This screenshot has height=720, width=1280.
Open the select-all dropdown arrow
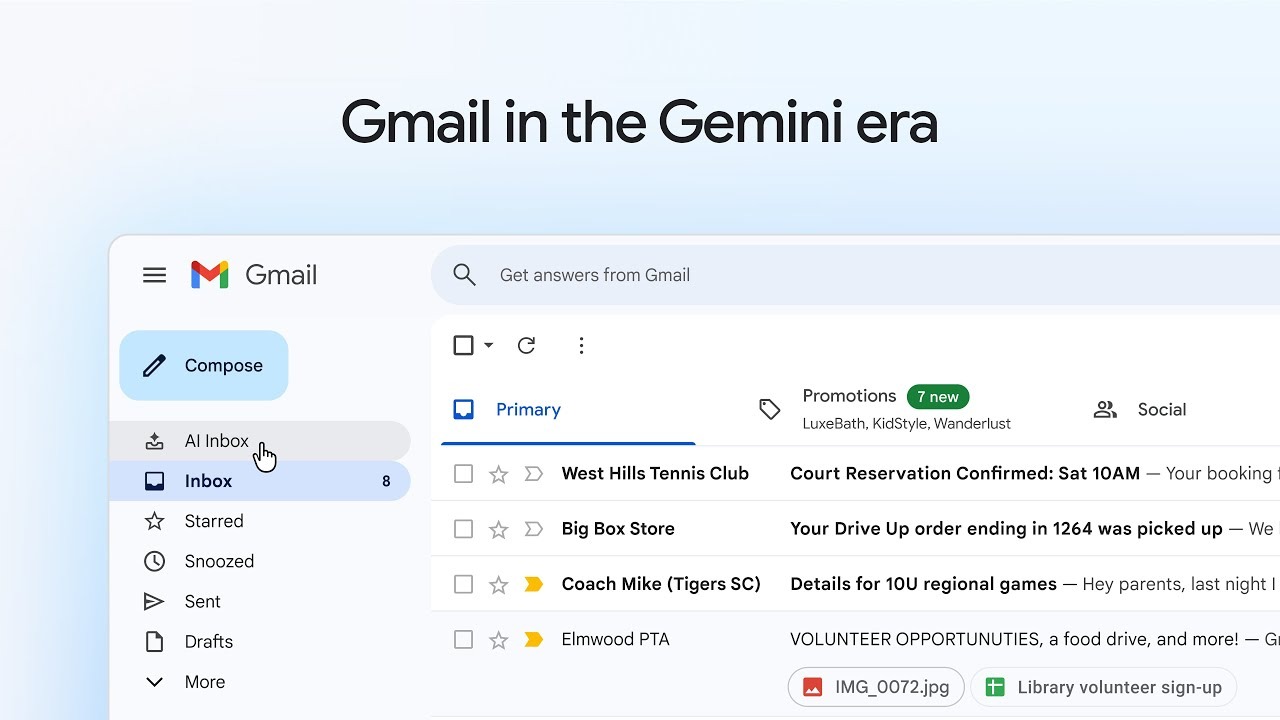point(489,345)
